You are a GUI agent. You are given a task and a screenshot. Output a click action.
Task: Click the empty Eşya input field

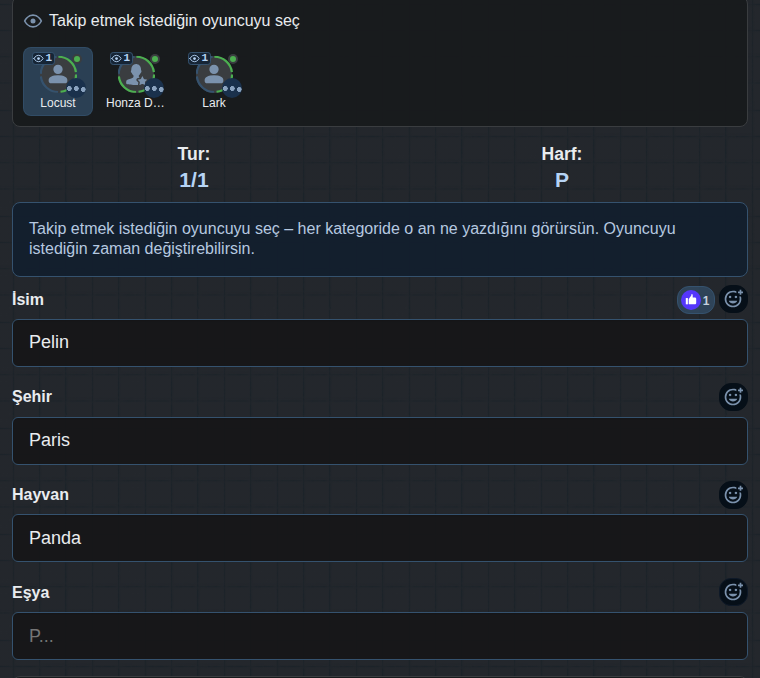(x=380, y=636)
